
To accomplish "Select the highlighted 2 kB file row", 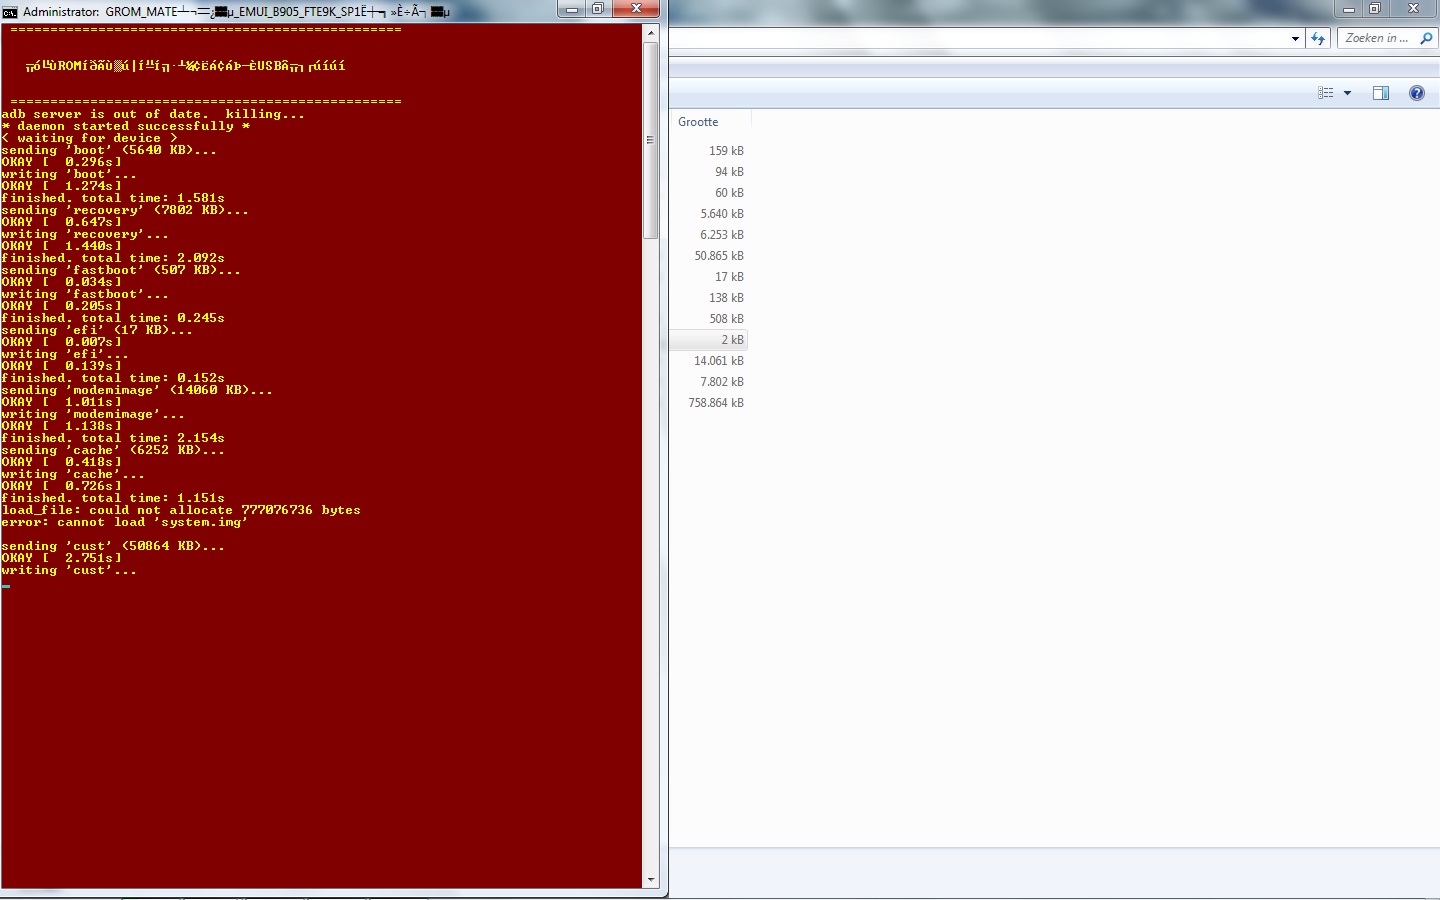I will pyautogui.click(x=709, y=340).
